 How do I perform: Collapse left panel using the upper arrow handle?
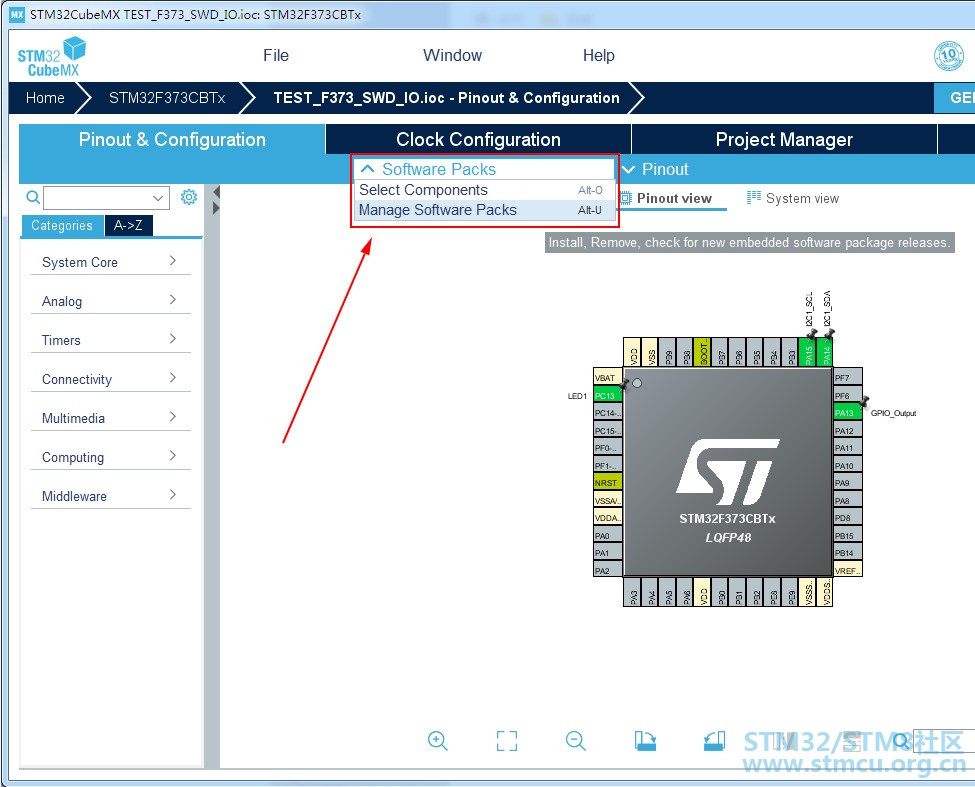(x=216, y=191)
